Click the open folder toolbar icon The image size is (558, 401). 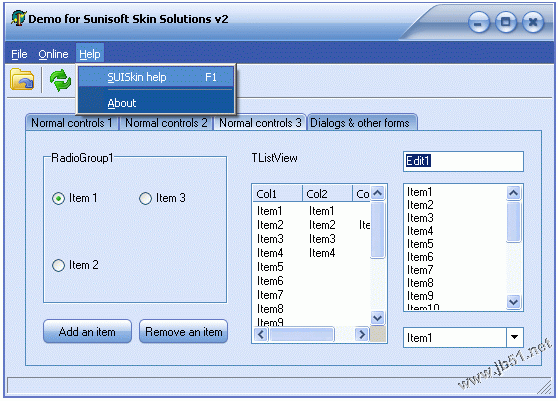[22, 79]
